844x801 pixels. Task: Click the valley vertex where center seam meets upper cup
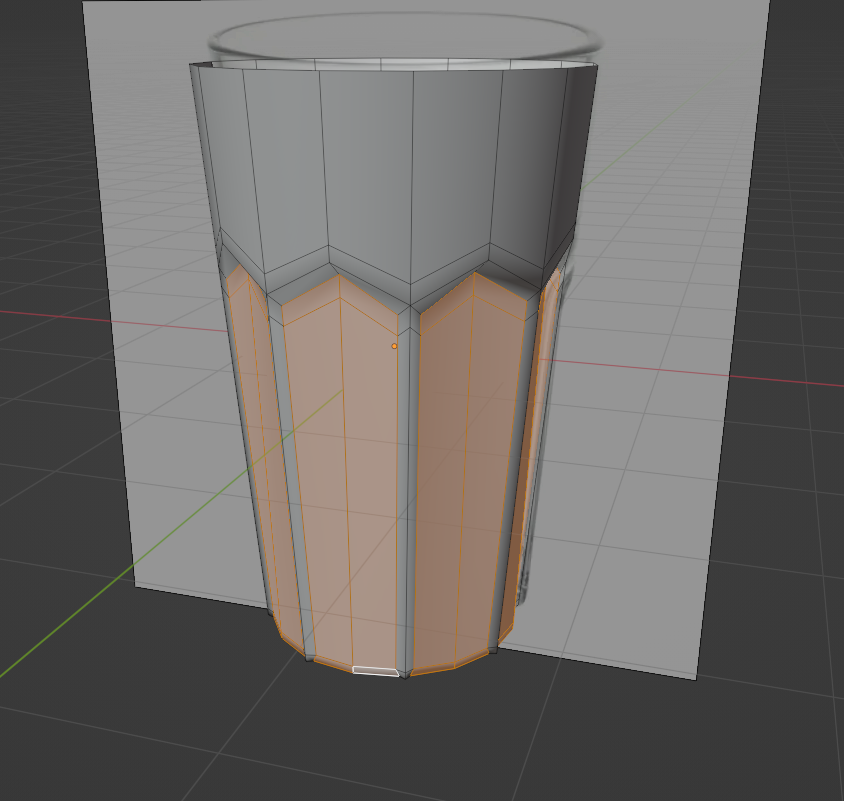(x=411, y=306)
